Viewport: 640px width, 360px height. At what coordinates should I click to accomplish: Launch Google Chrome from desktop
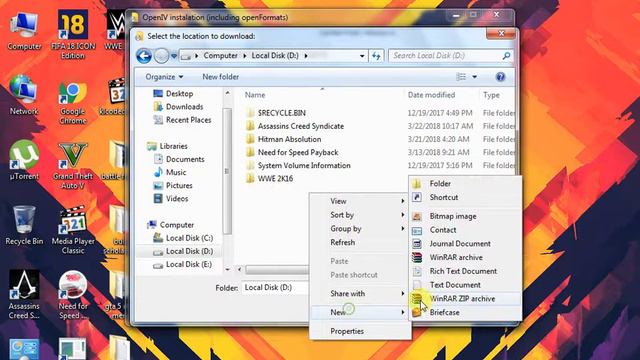tap(73, 103)
